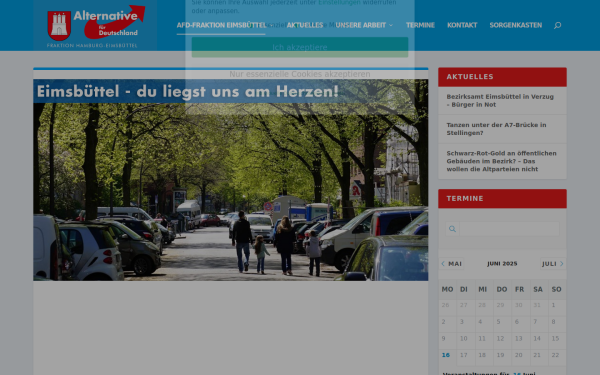Image resolution: width=600 pixels, height=375 pixels.
Task: Click into the Termine search field
Action: click(509, 229)
